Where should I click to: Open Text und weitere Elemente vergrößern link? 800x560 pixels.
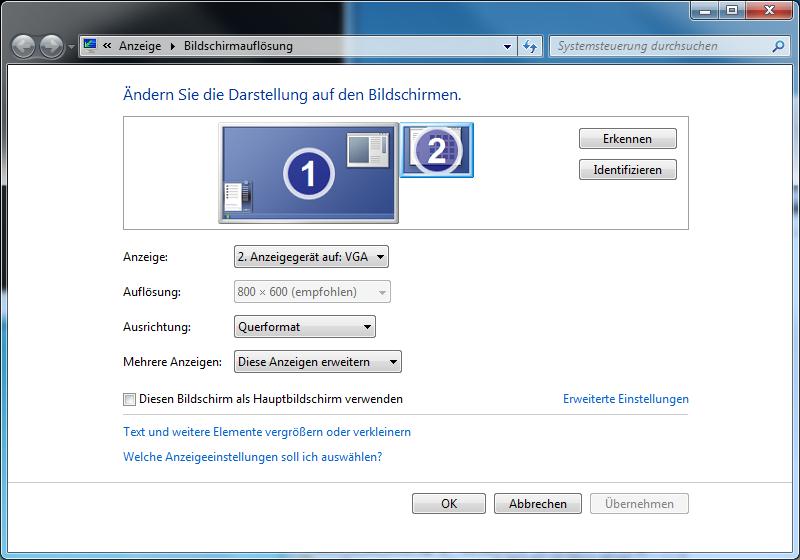tap(267, 432)
